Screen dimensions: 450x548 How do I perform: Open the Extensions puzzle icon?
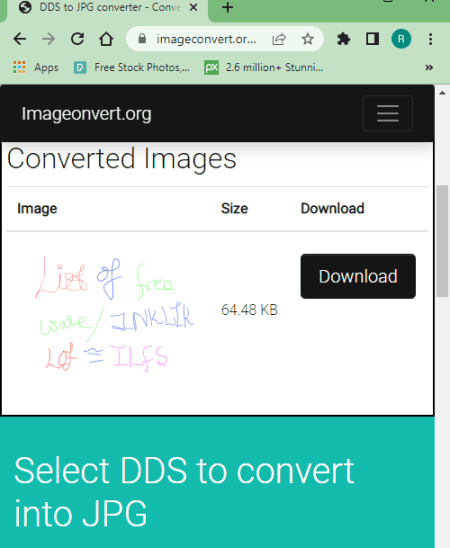pyautogui.click(x=343, y=39)
